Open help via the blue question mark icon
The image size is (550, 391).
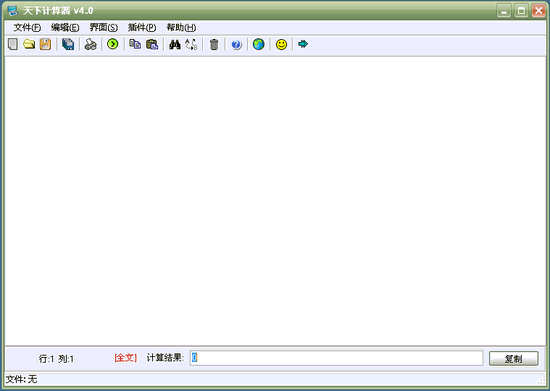[x=236, y=45]
